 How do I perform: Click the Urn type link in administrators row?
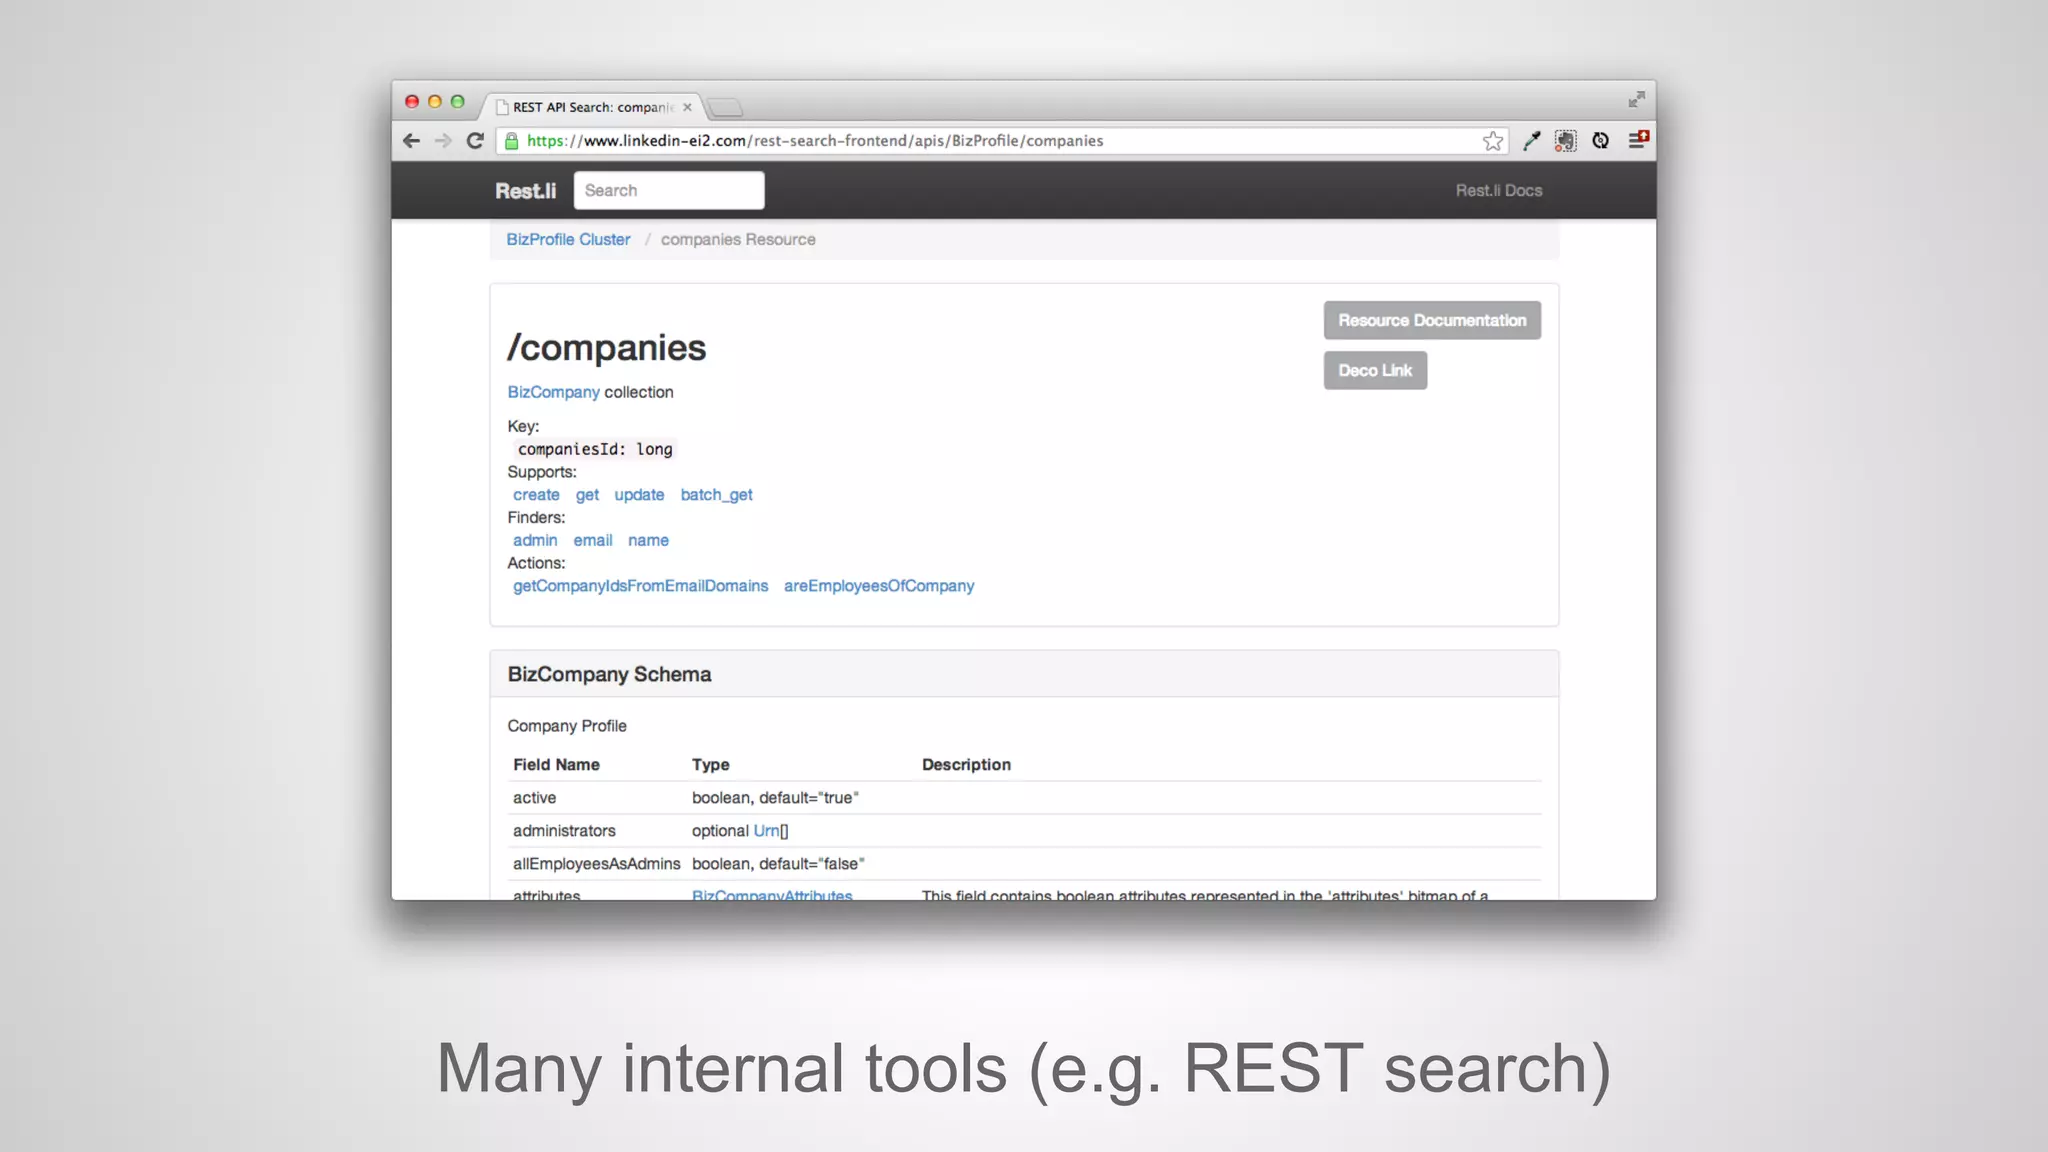(766, 831)
